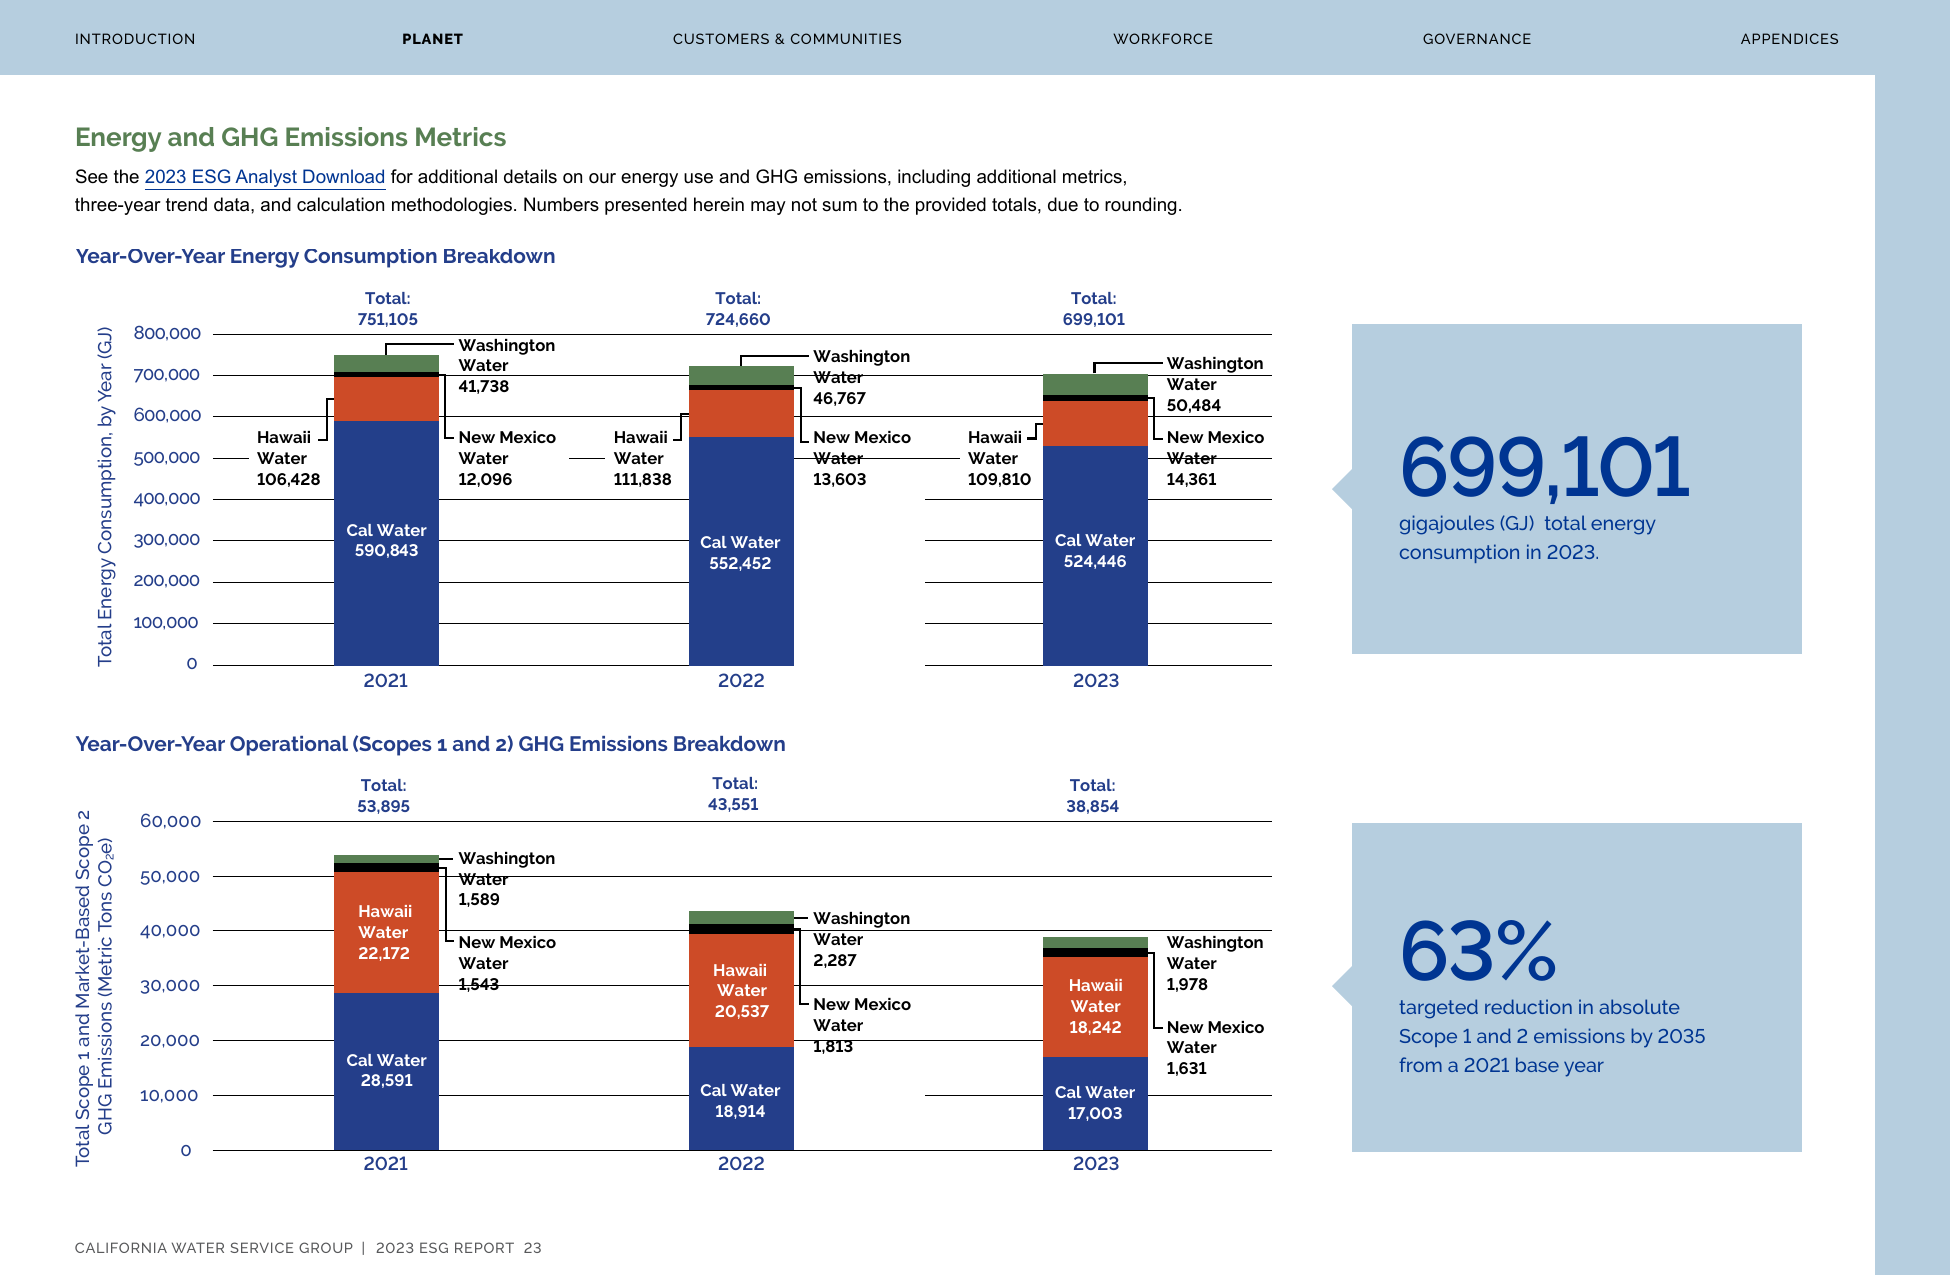The width and height of the screenshot is (1950, 1275).
Task: Click the Washington Water 50,484 label
Action: tap(1215, 384)
